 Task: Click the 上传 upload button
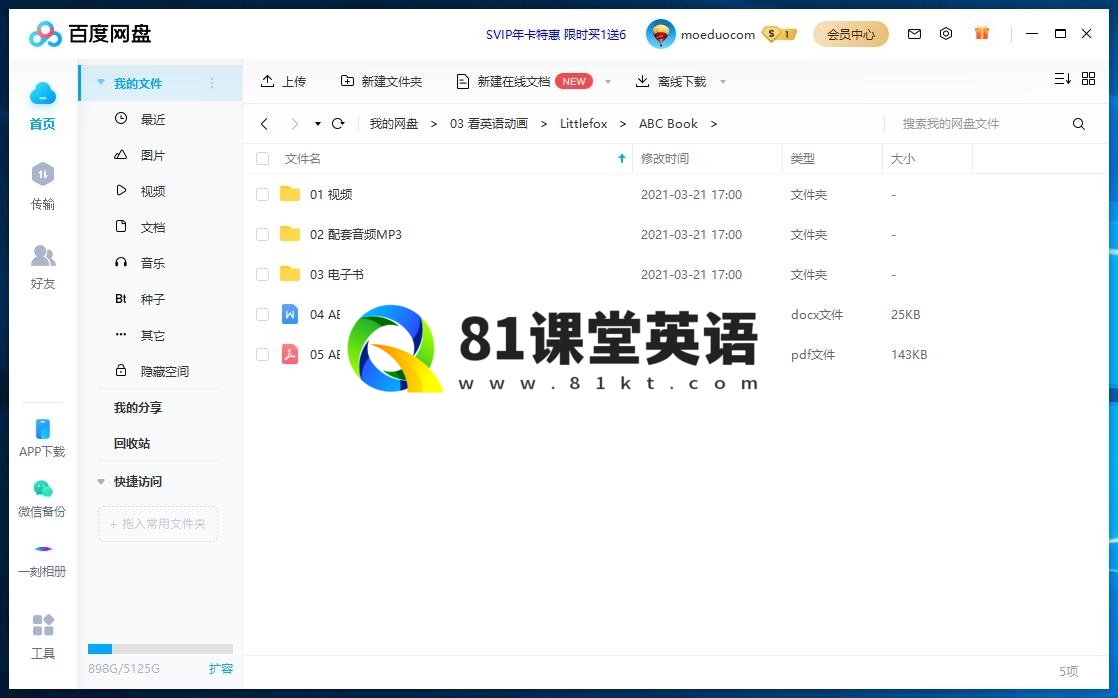(x=283, y=81)
